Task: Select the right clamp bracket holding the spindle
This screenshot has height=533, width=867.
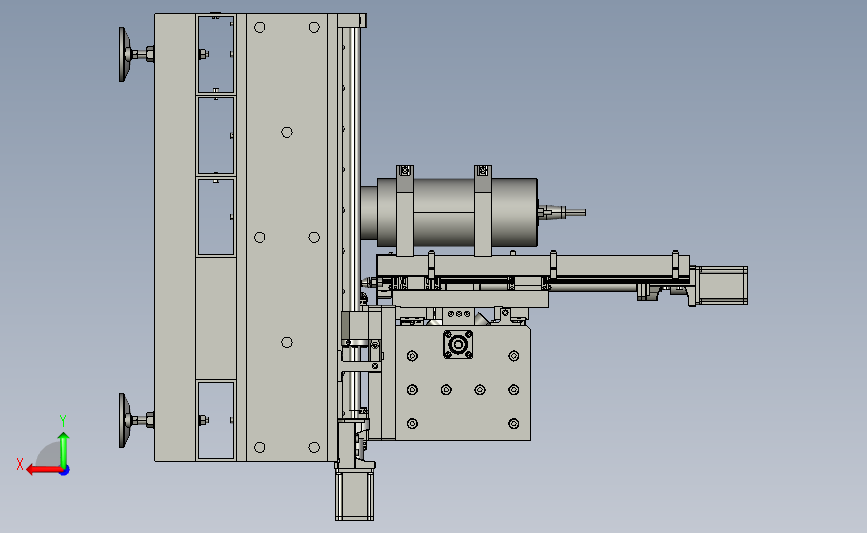Action: point(483,210)
